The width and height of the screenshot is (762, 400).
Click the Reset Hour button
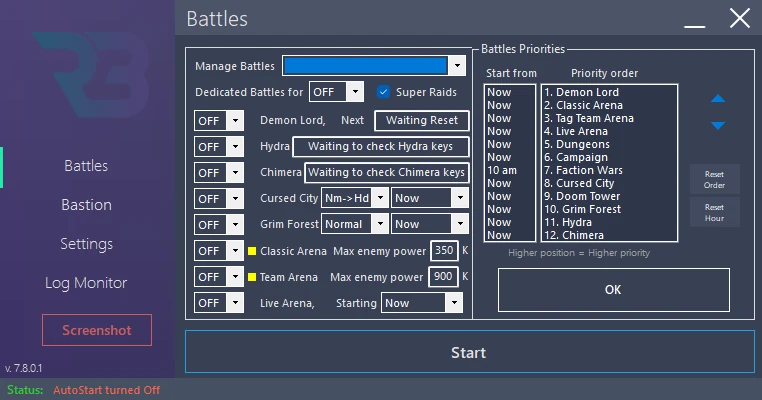pos(714,212)
